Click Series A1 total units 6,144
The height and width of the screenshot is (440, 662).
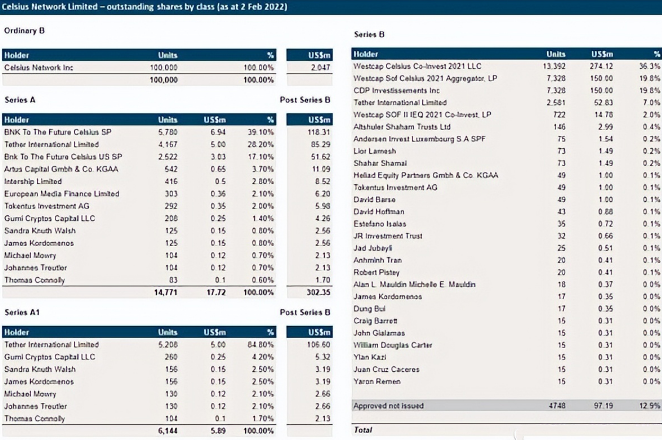click(x=168, y=431)
